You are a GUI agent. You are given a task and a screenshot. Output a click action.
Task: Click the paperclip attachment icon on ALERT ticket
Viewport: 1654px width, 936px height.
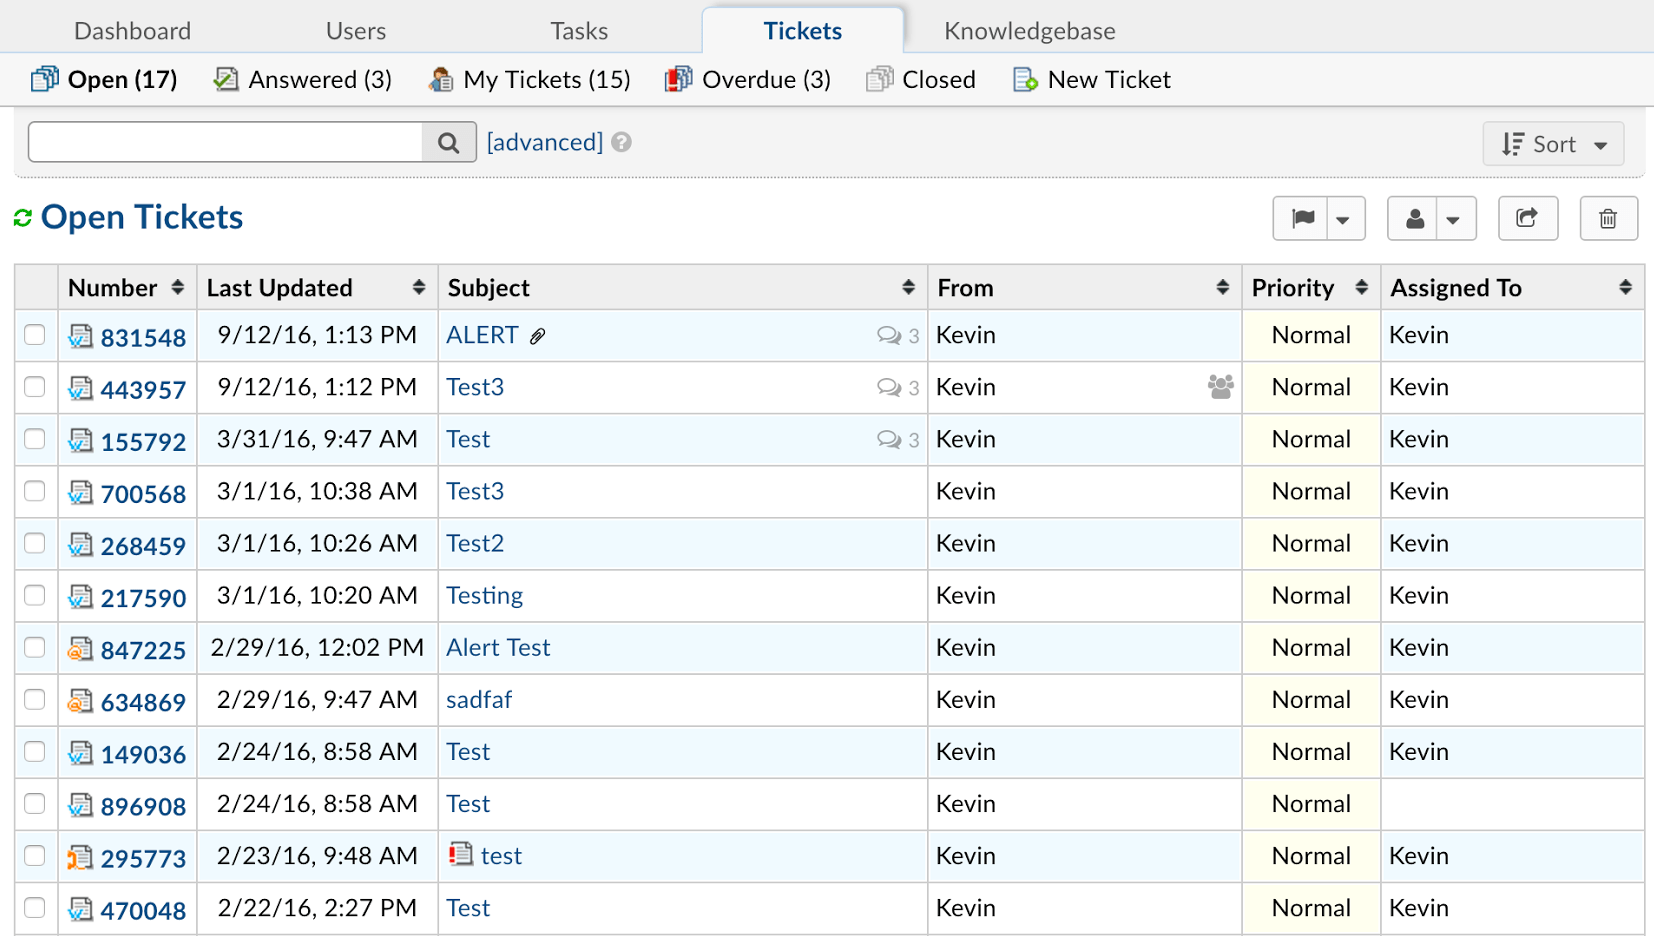point(538,336)
